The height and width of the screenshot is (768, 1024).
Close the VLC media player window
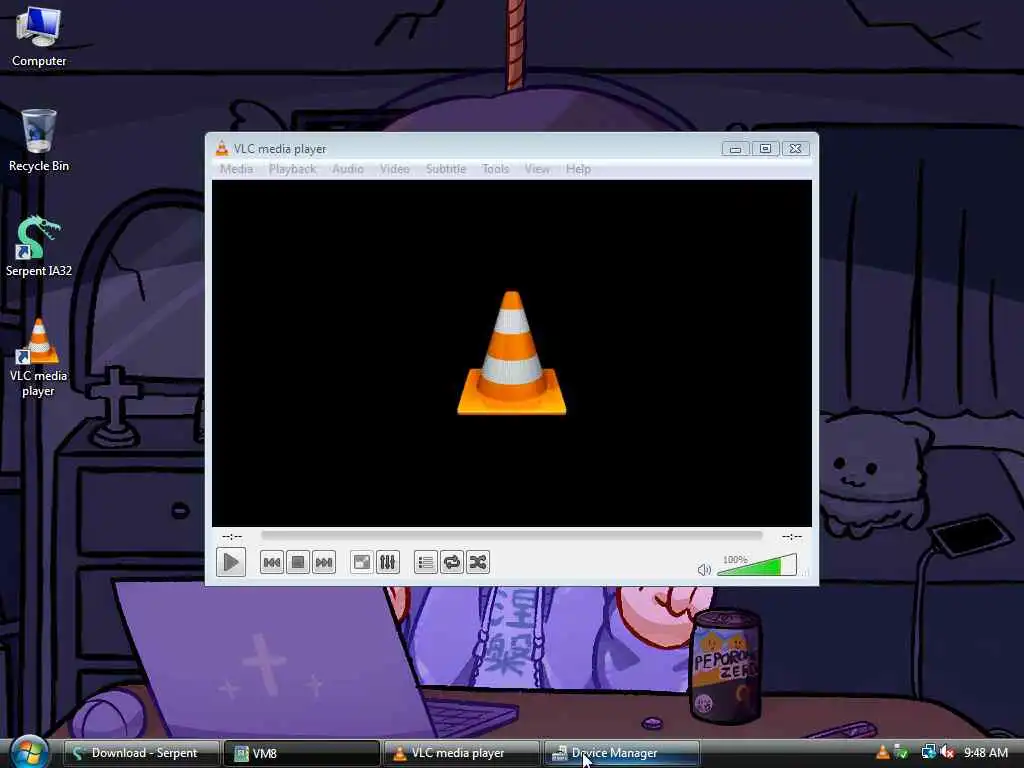click(x=795, y=149)
